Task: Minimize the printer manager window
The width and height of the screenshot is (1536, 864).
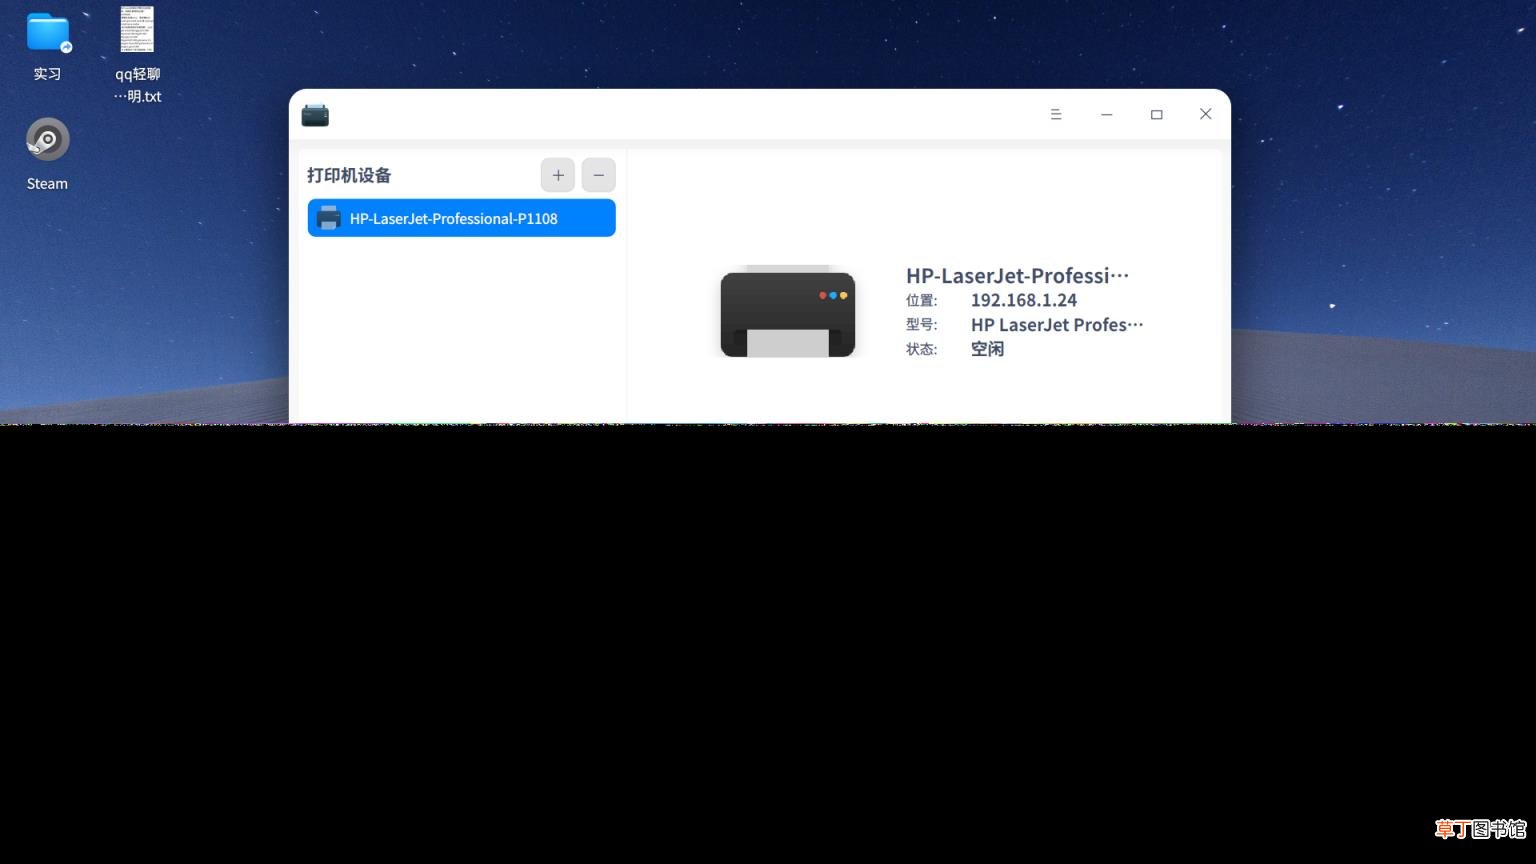Action: tap(1107, 114)
